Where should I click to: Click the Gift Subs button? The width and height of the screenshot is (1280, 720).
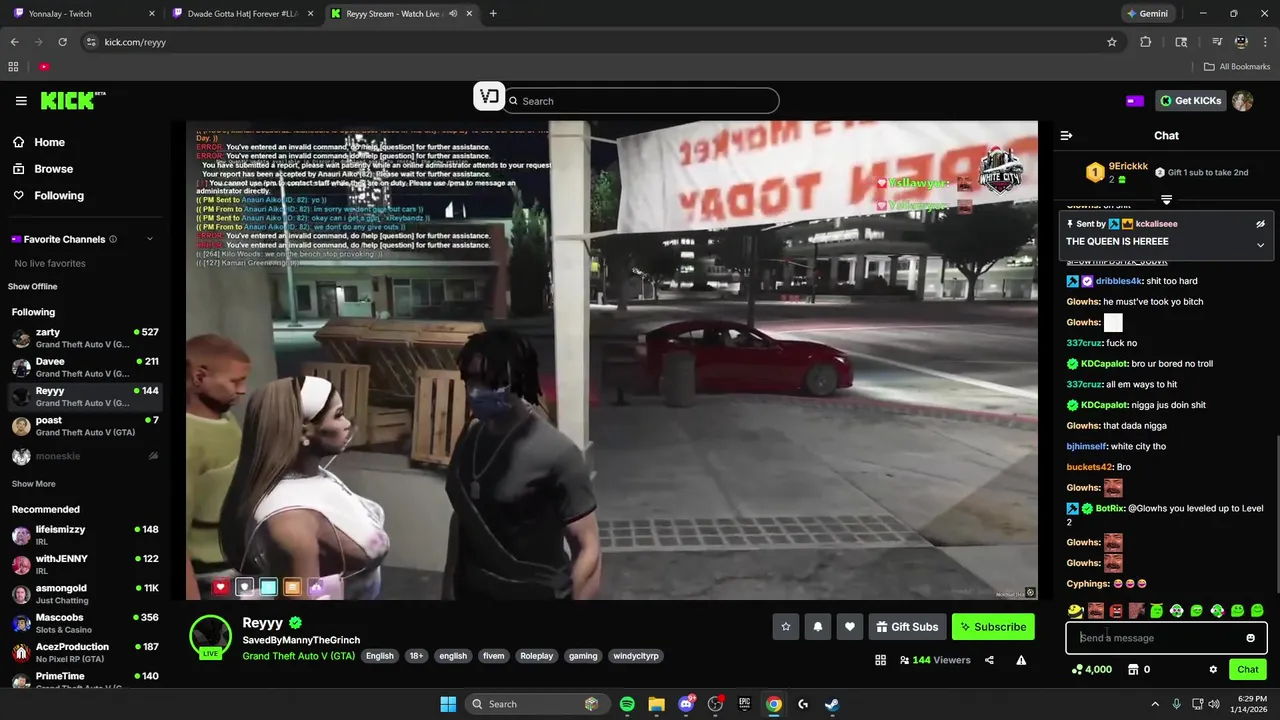[x=907, y=627]
